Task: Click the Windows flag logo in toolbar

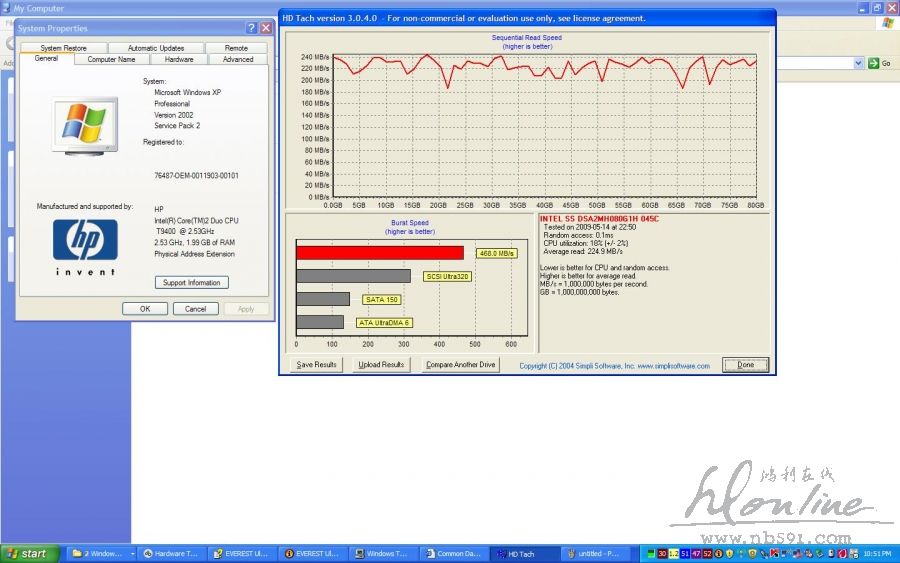Action: click(x=887, y=23)
